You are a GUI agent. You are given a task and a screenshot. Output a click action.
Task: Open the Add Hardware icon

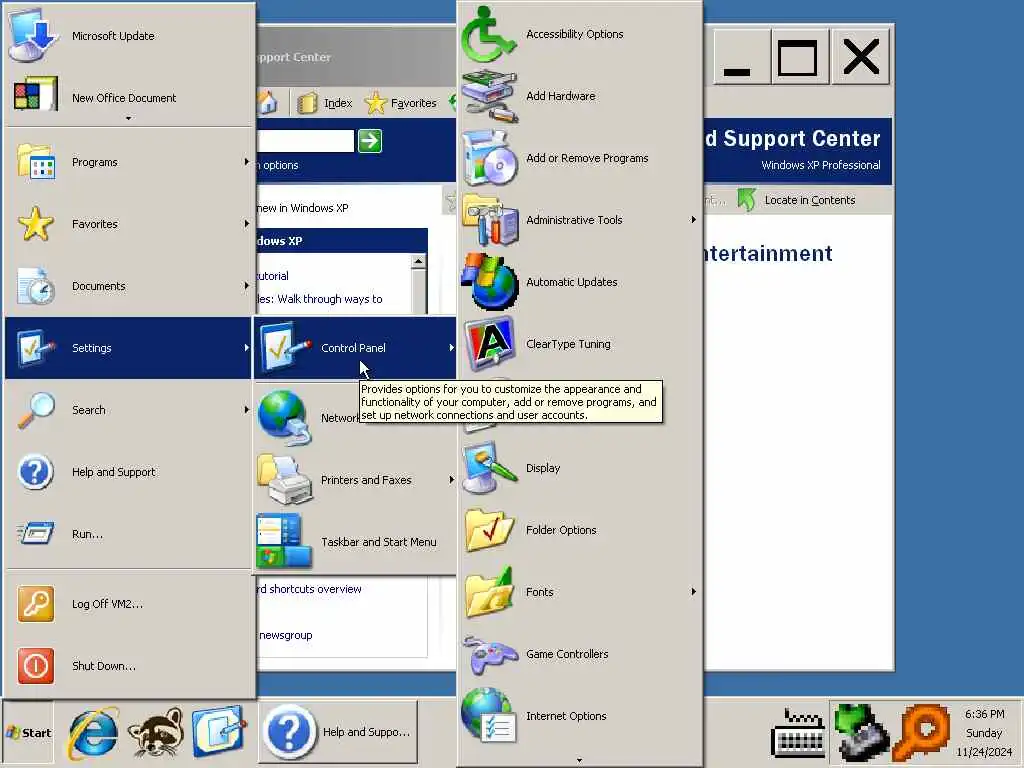point(488,96)
